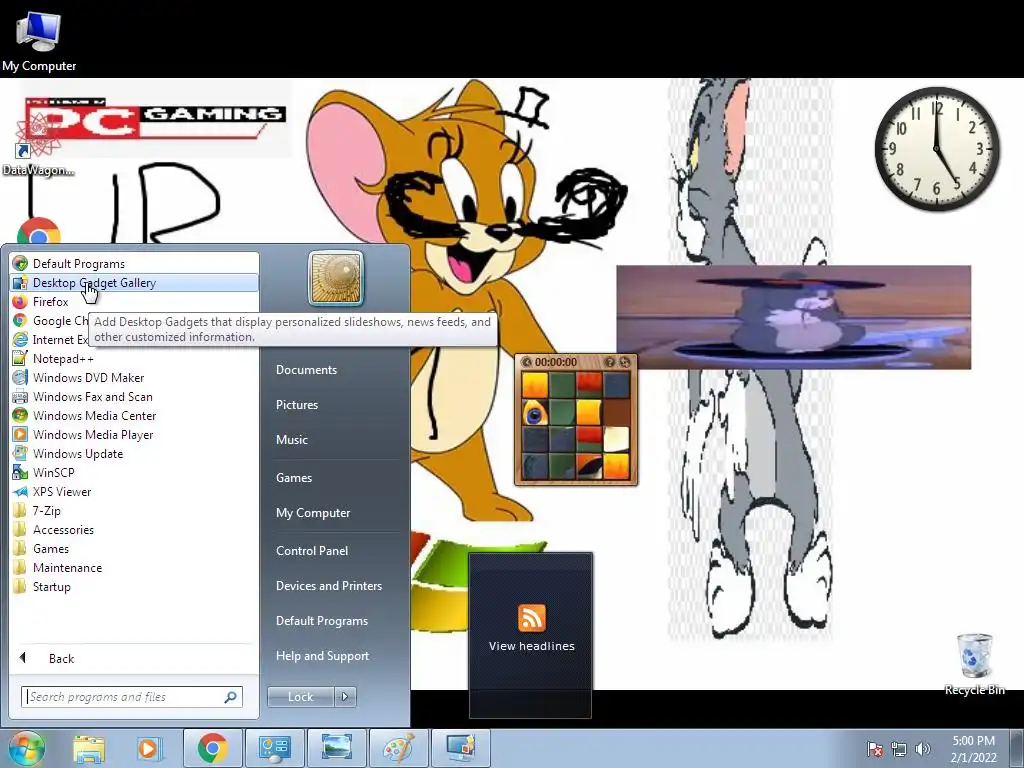Viewport: 1024px width, 768px height.
Task: Open Windows Media Player from the taskbar
Action: pyautogui.click(x=149, y=748)
